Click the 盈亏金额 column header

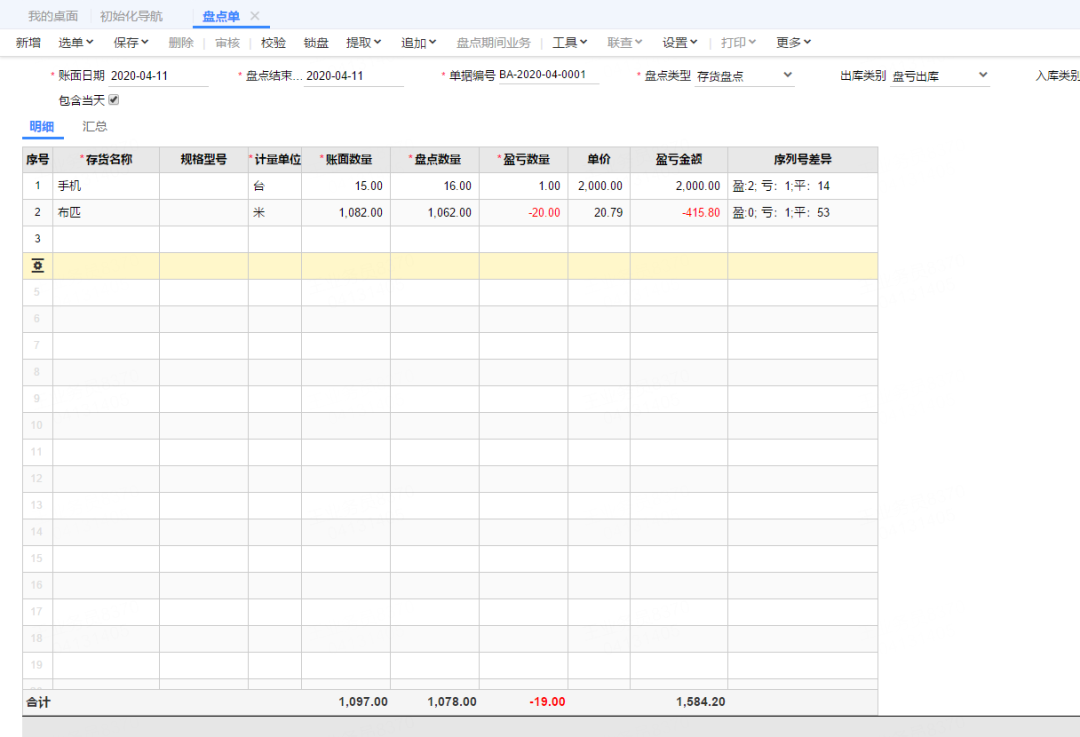(x=678, y=160)
